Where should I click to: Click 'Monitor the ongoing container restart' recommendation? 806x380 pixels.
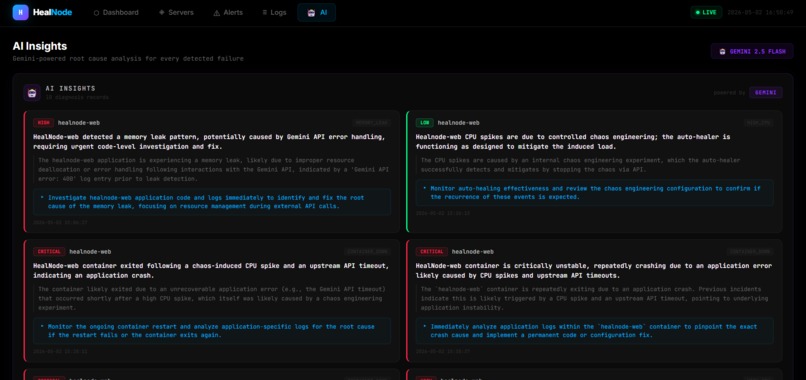click(212, 331)
